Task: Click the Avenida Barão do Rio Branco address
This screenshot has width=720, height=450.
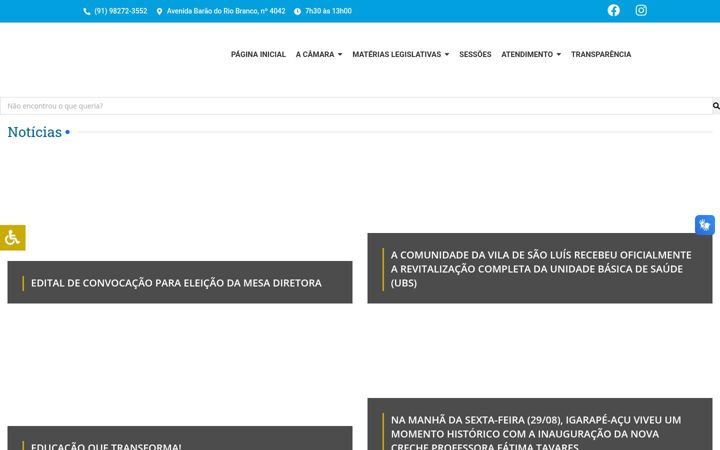Action: tap(226, 11)
